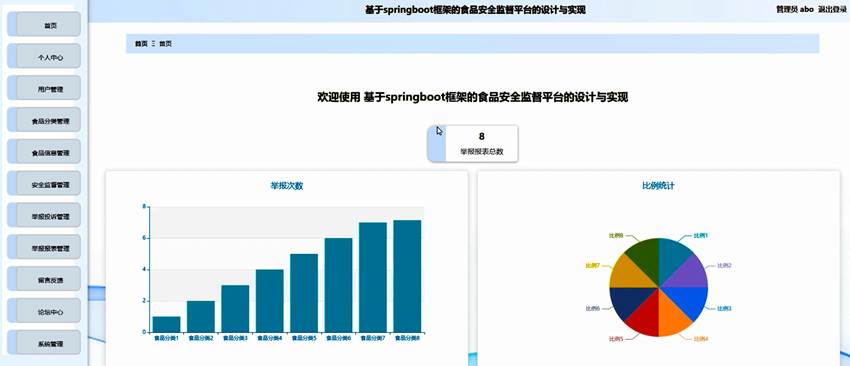Click the 食品分类8 axis label

tap(407, 338)
